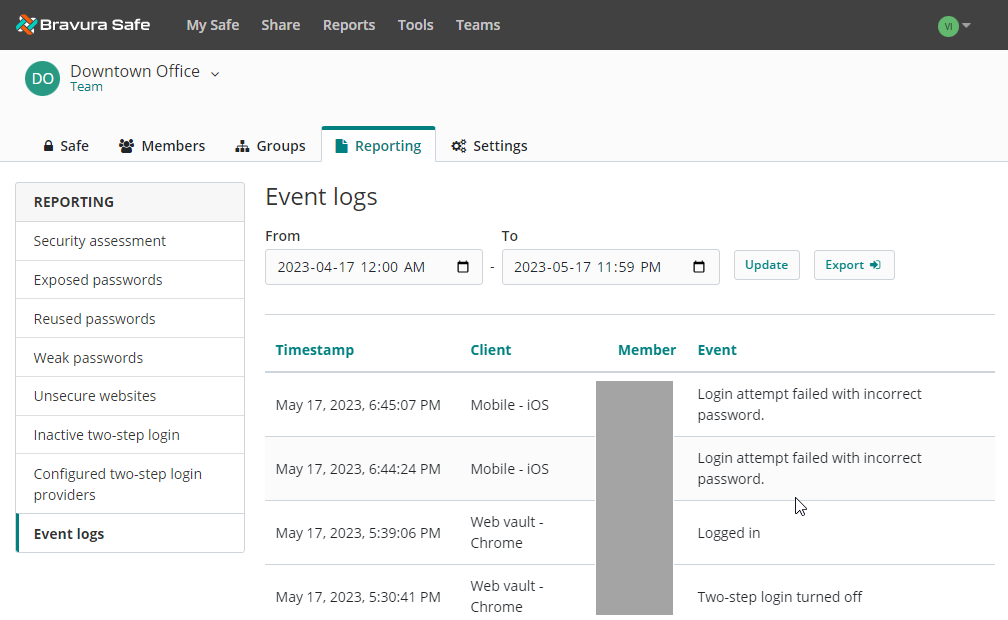Screen dimensions: 1008x620
Task: Open the user account dropdown at top right
Action: coord(964,26)
